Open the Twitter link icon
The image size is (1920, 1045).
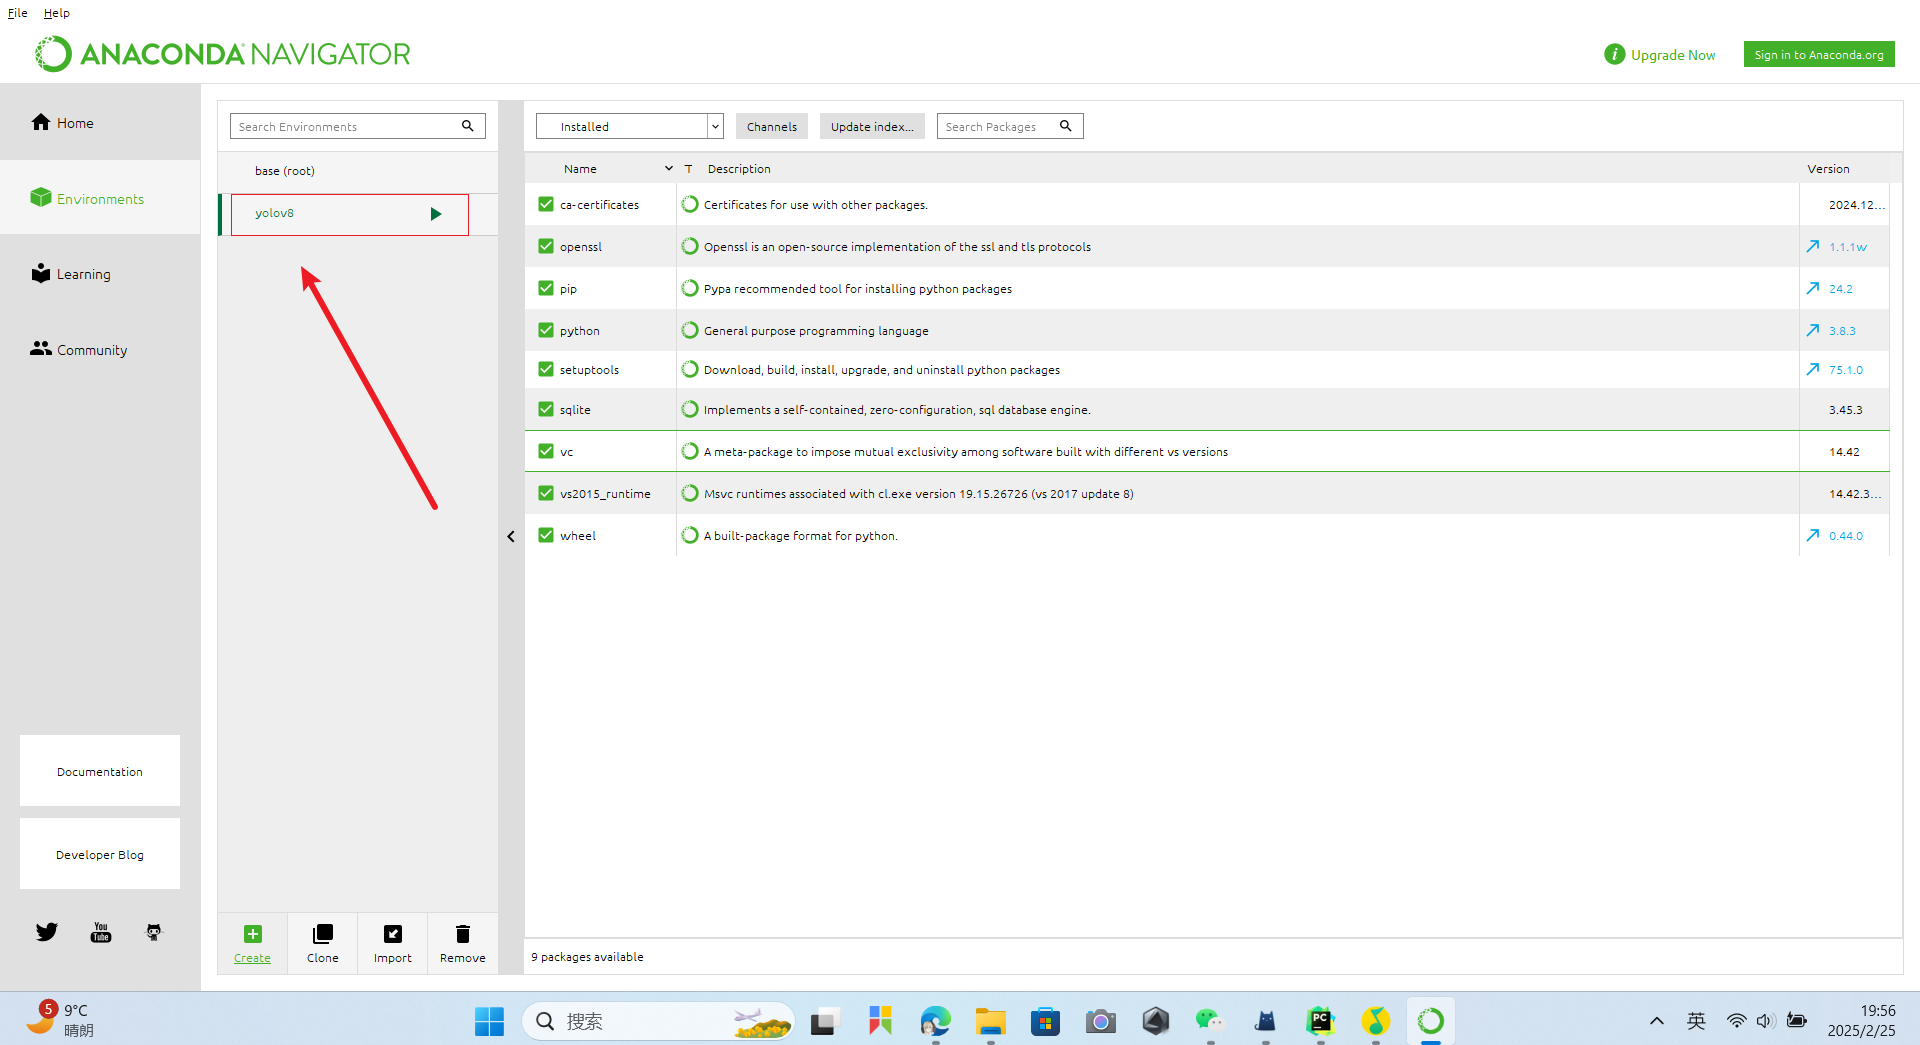[47, 932]
